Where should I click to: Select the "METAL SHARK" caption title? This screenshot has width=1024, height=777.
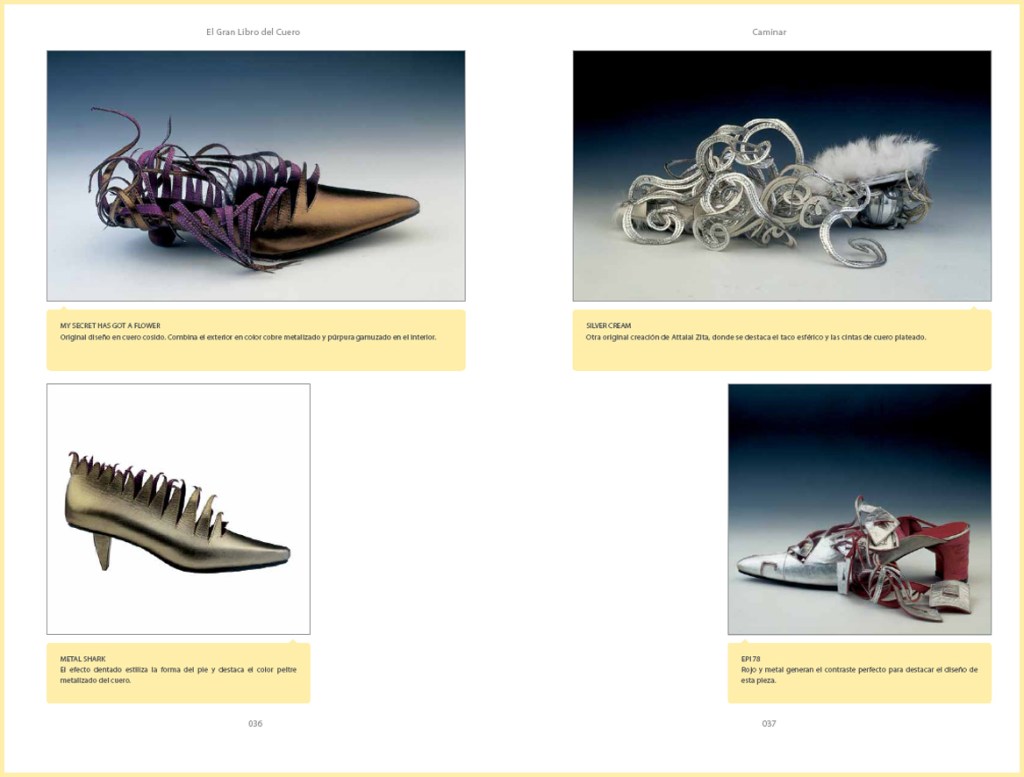(x=82, y=659)
